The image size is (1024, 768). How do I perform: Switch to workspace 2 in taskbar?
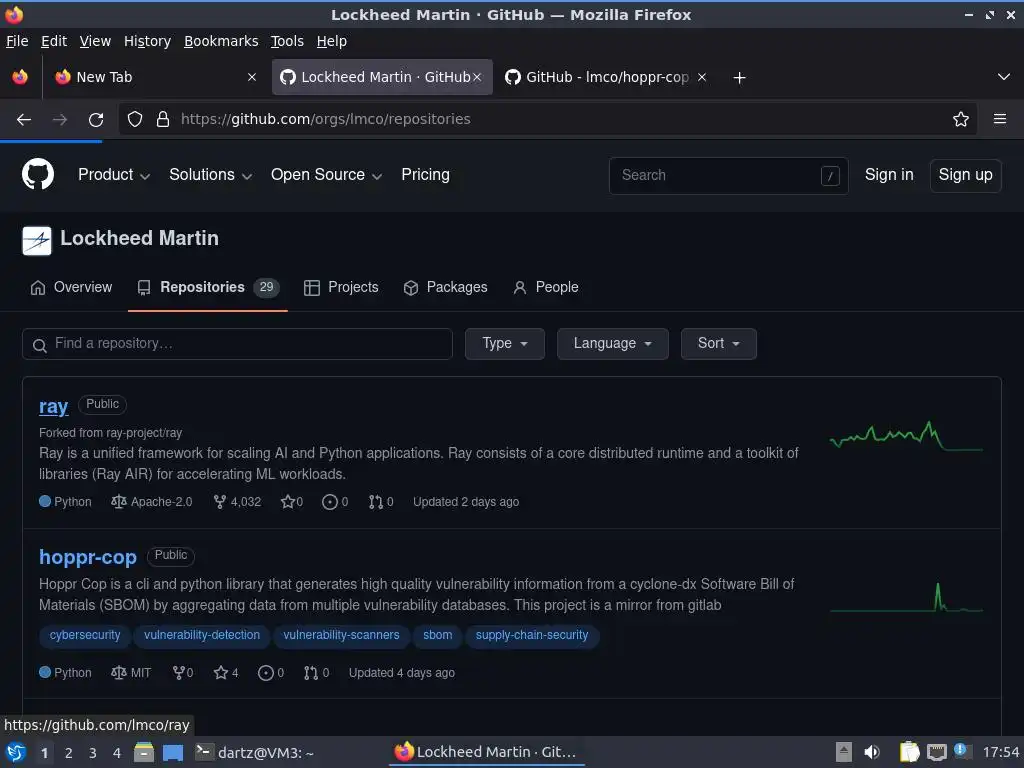click(69, 753)
